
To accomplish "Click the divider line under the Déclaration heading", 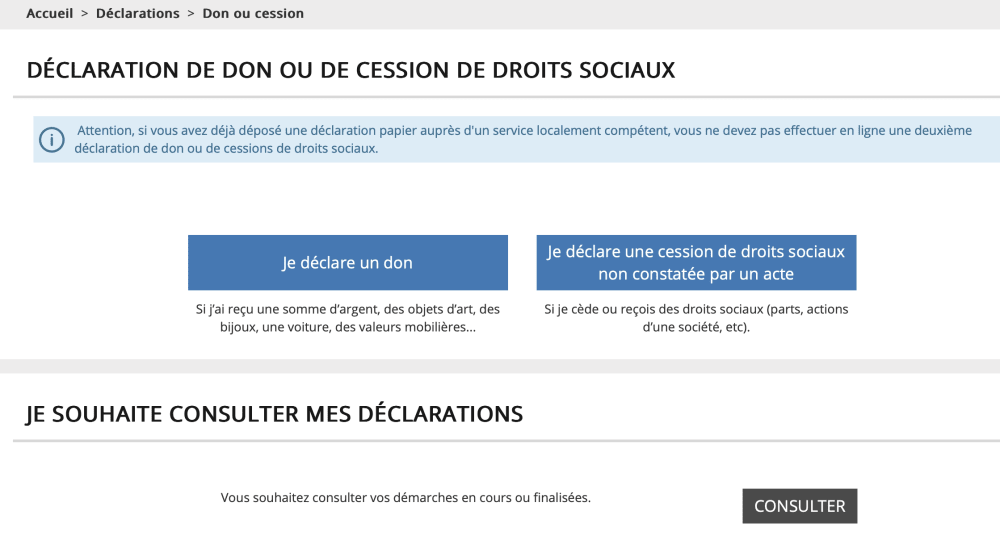I will click(x=500, y=97).
